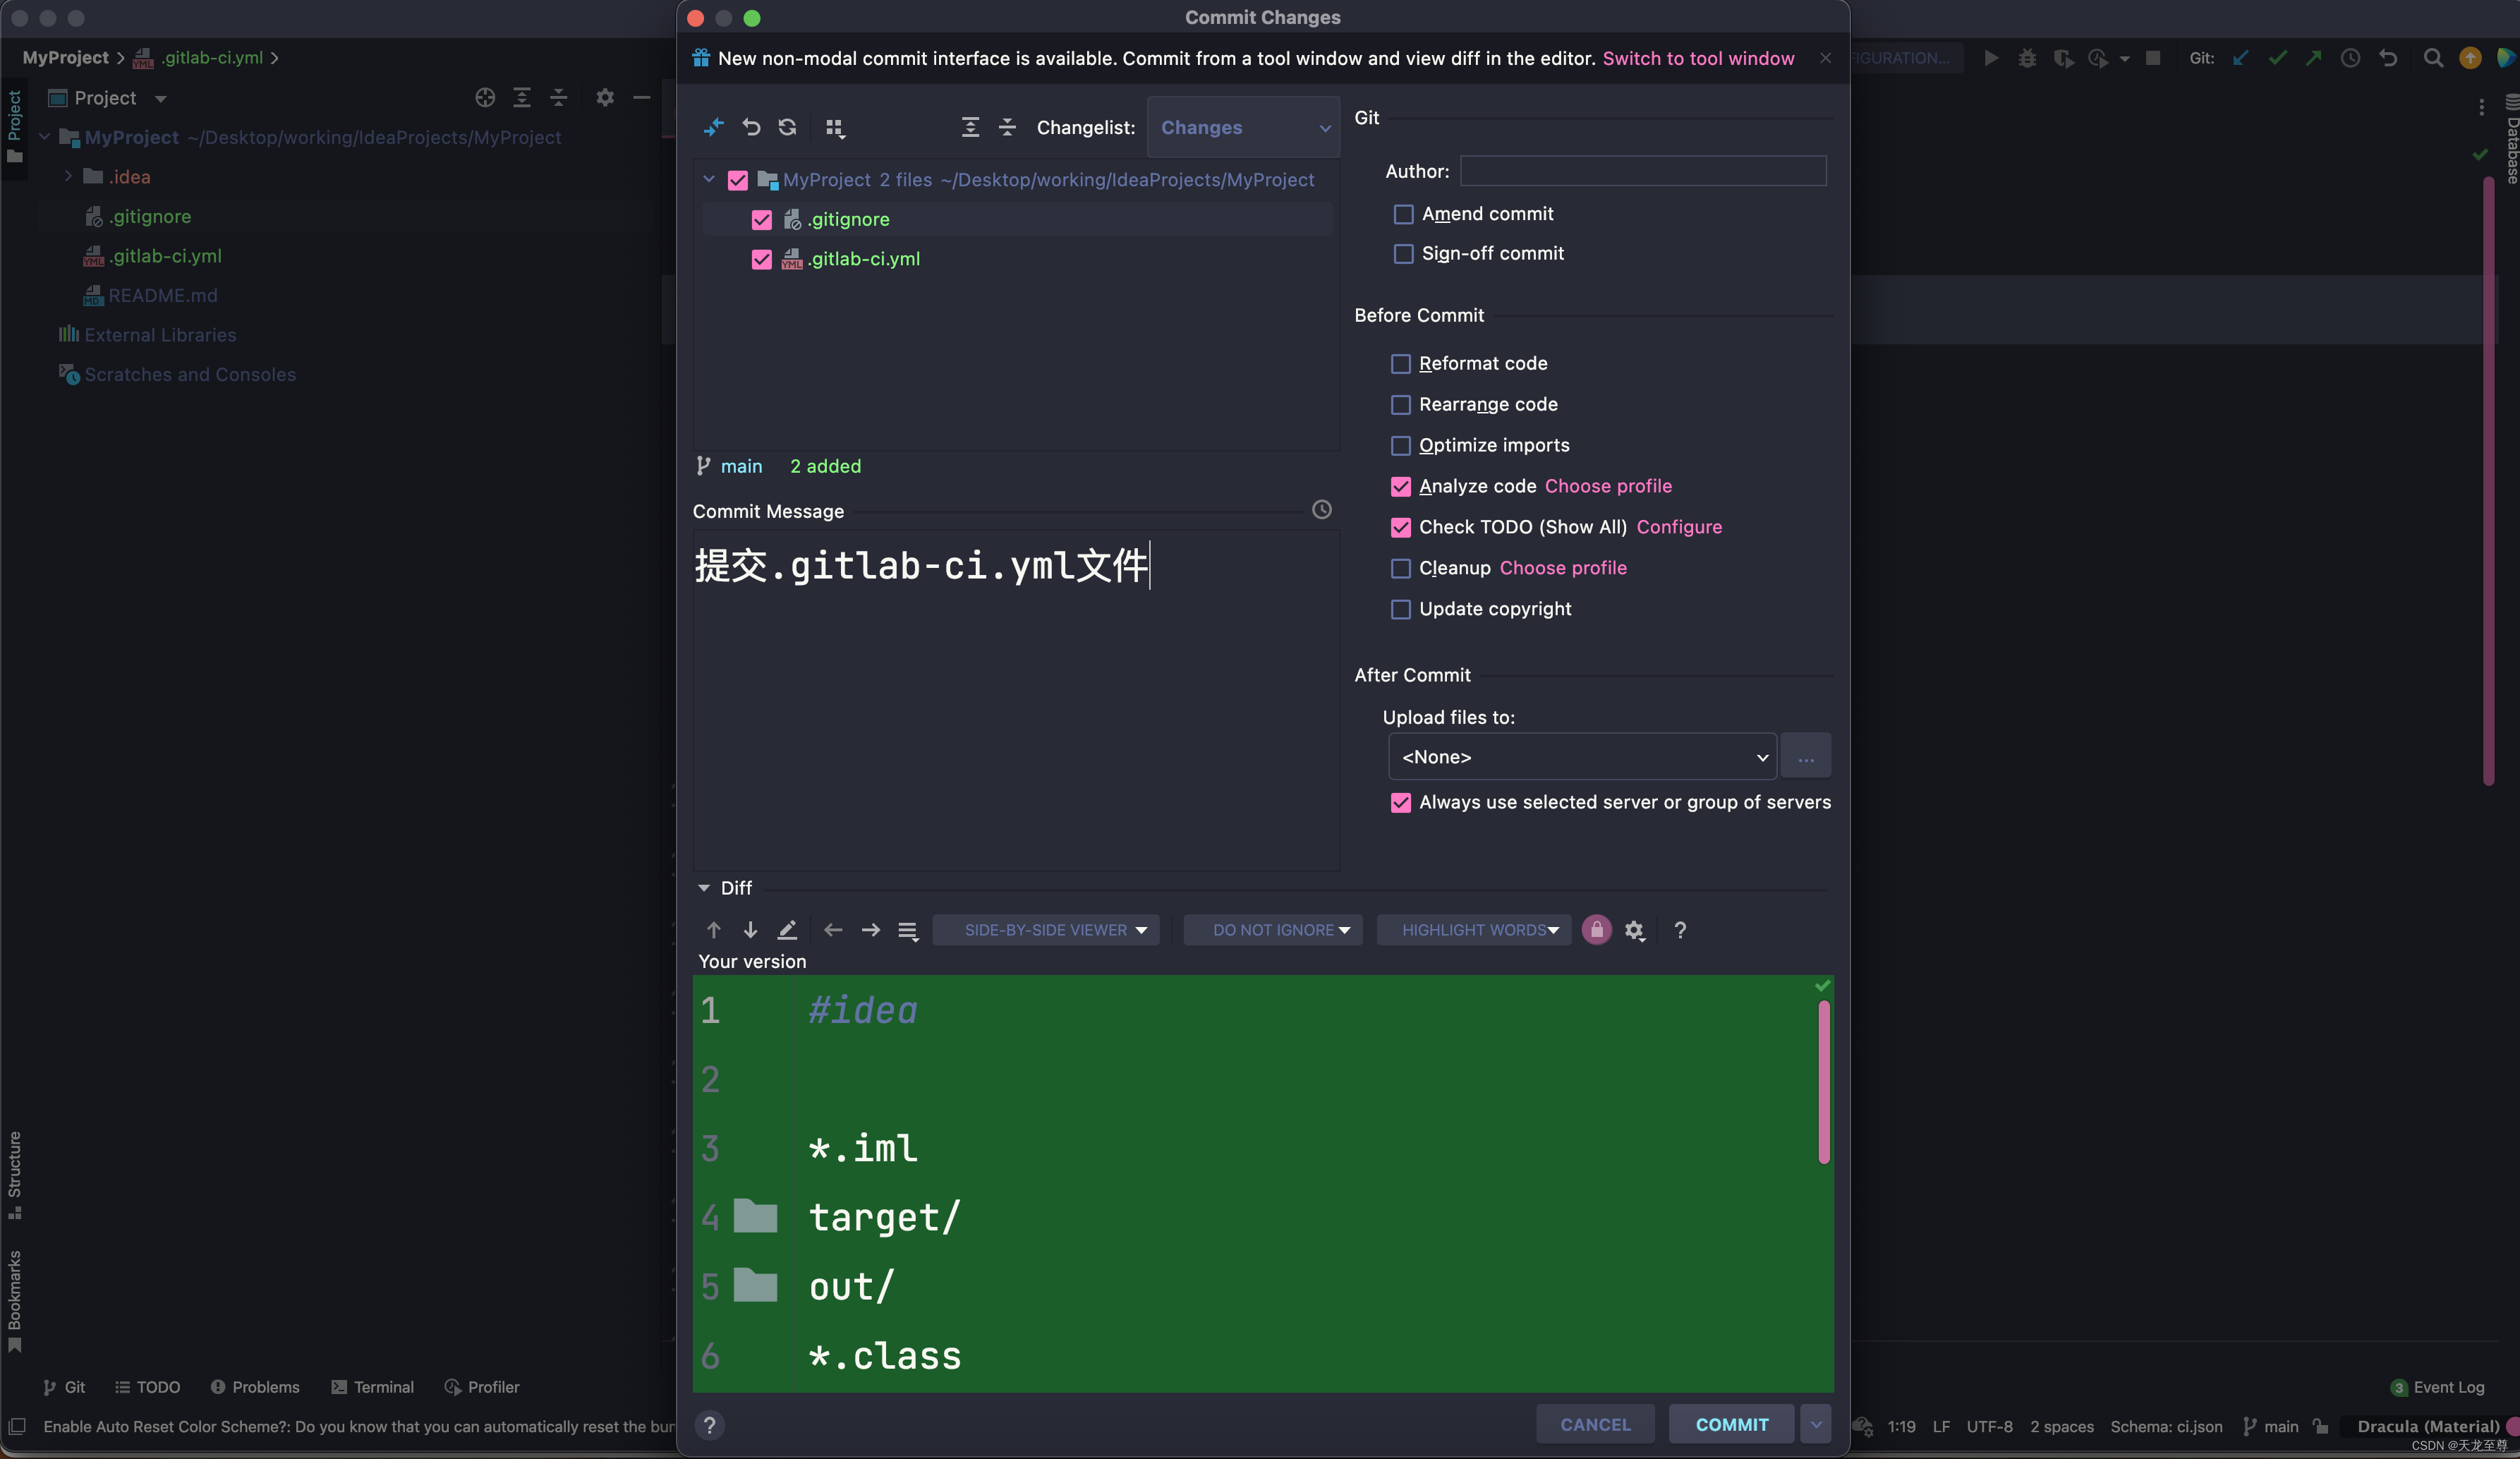Image resolution: width=2520 pixels, height=1459 pixels.
Task: Click the Go to changed file list icon
Action: (x=908, y=931)
